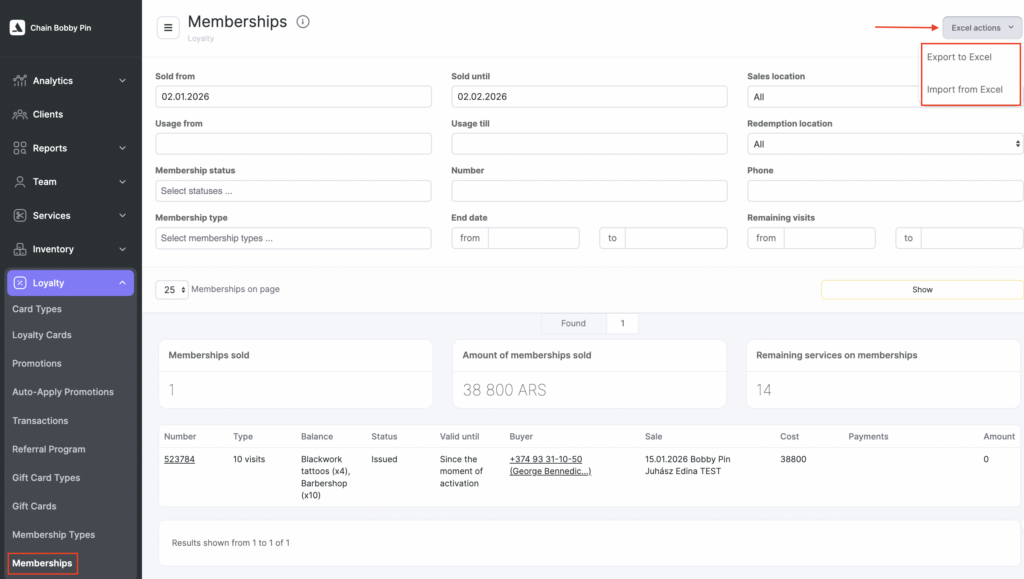Open membership number 523784 link
This screenshot has width=1024, height=579.
(179, 460)
